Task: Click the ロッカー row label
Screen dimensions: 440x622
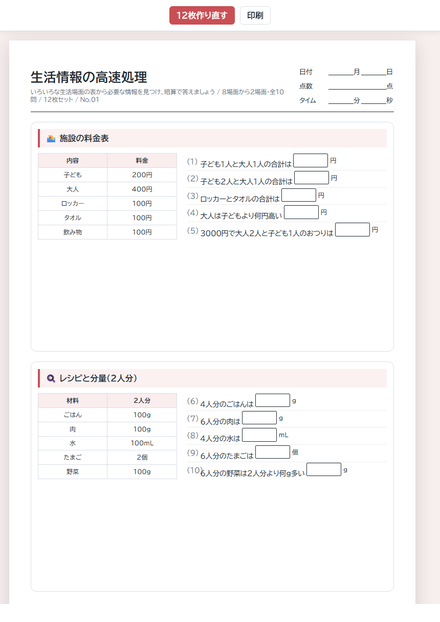Action: 73,203
